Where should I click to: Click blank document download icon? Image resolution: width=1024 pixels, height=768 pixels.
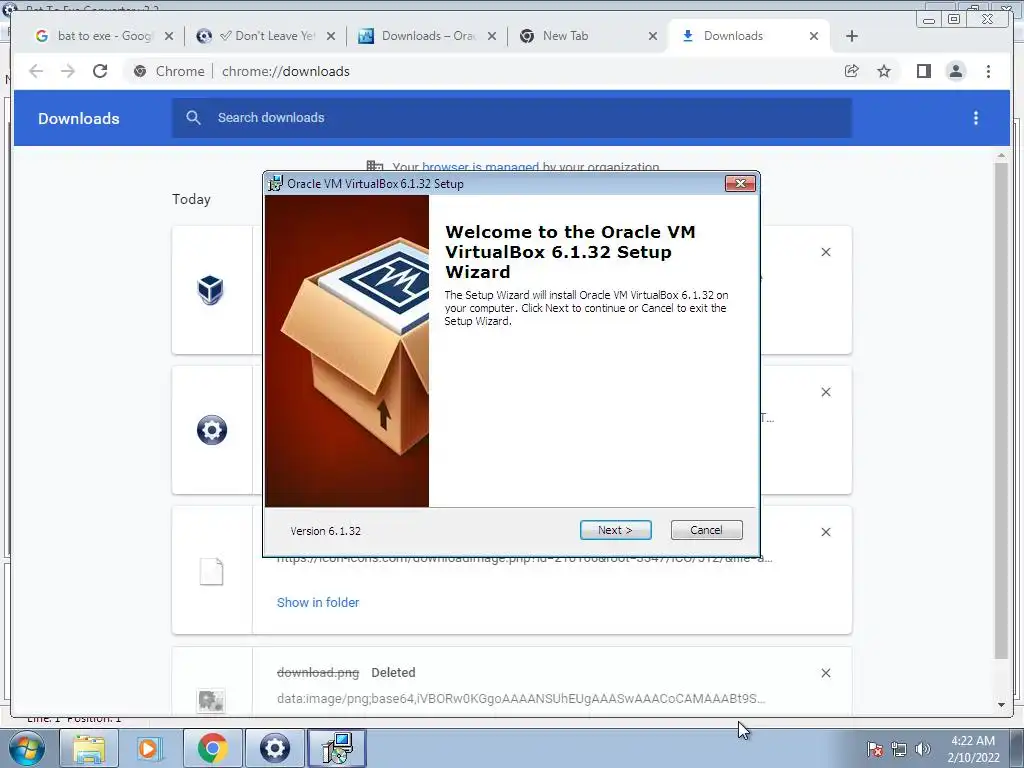pos(212,572)
